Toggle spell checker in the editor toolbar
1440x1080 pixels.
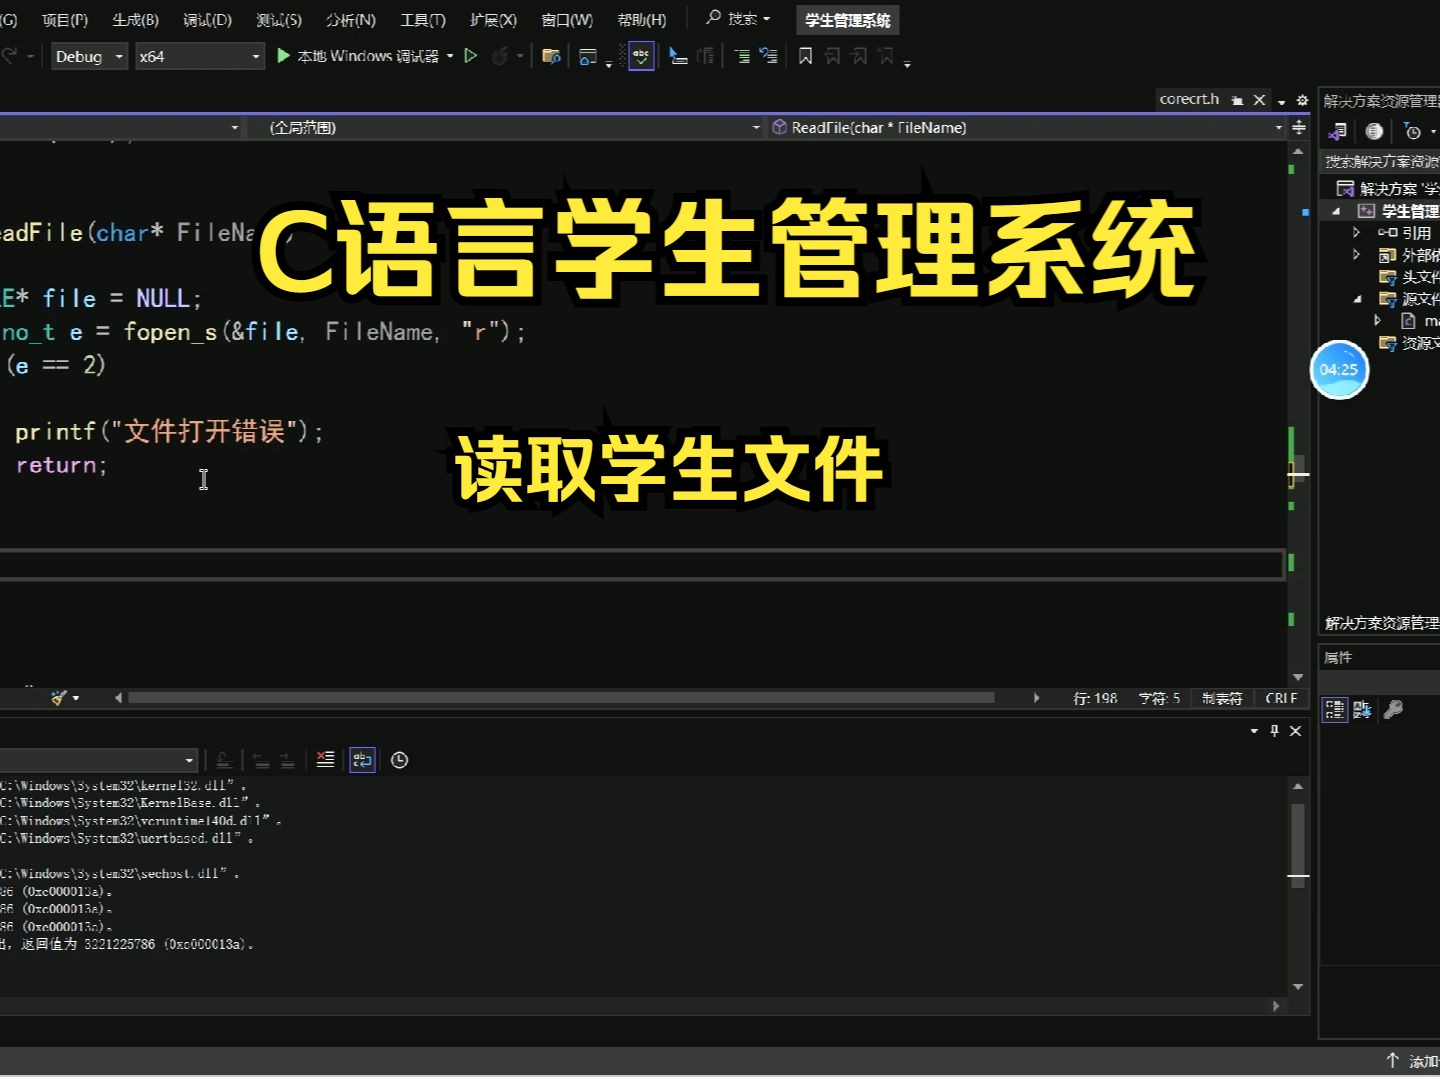point(641,56)
